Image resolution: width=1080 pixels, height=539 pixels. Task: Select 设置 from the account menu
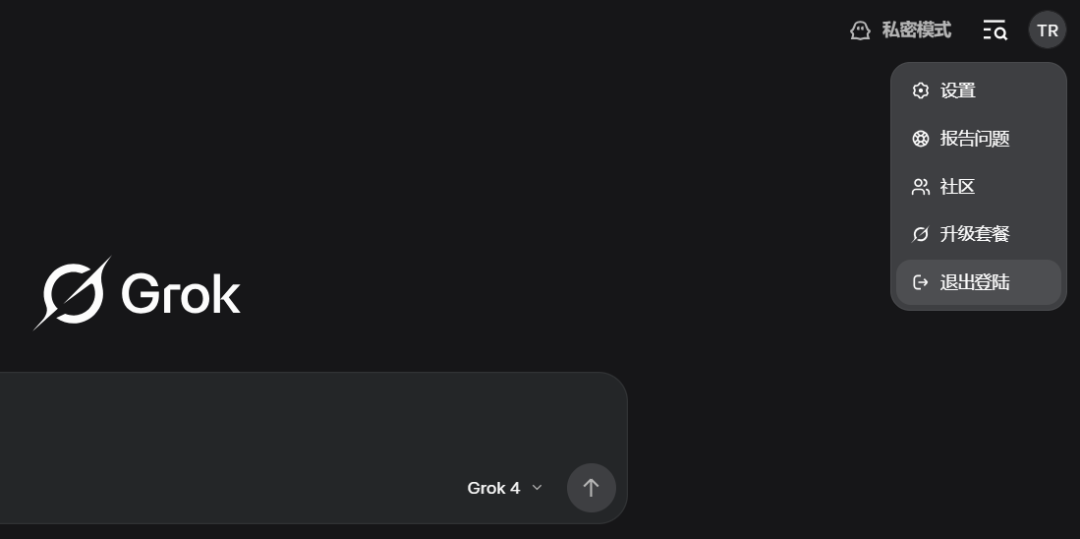(958, 91)
